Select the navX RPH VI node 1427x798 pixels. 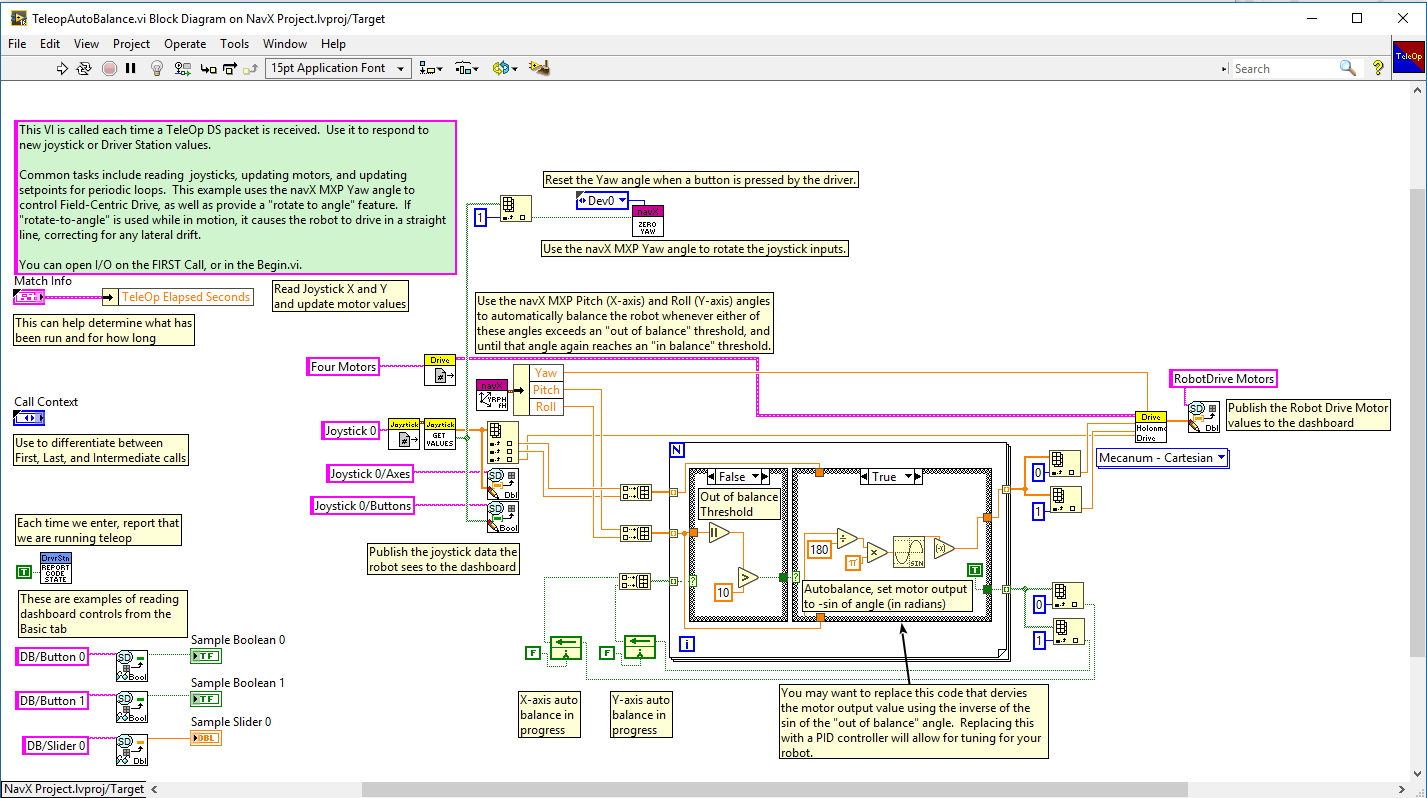tap(492, 395)
